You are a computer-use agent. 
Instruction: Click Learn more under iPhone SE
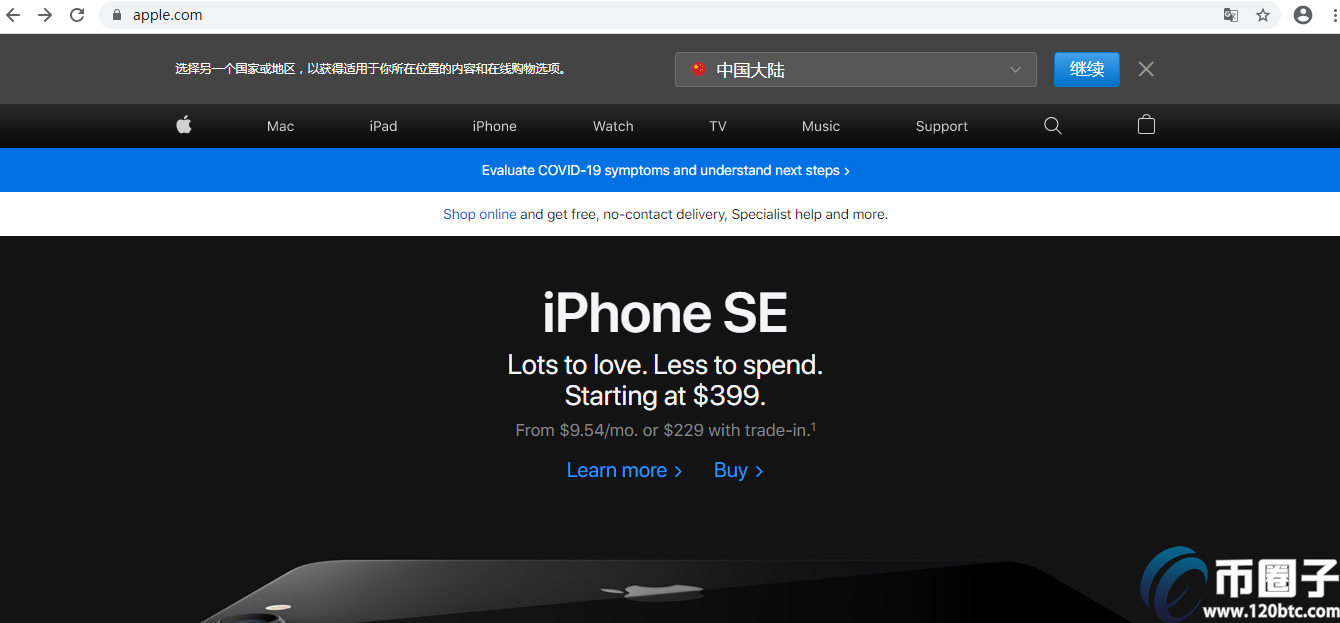[624, 470]
